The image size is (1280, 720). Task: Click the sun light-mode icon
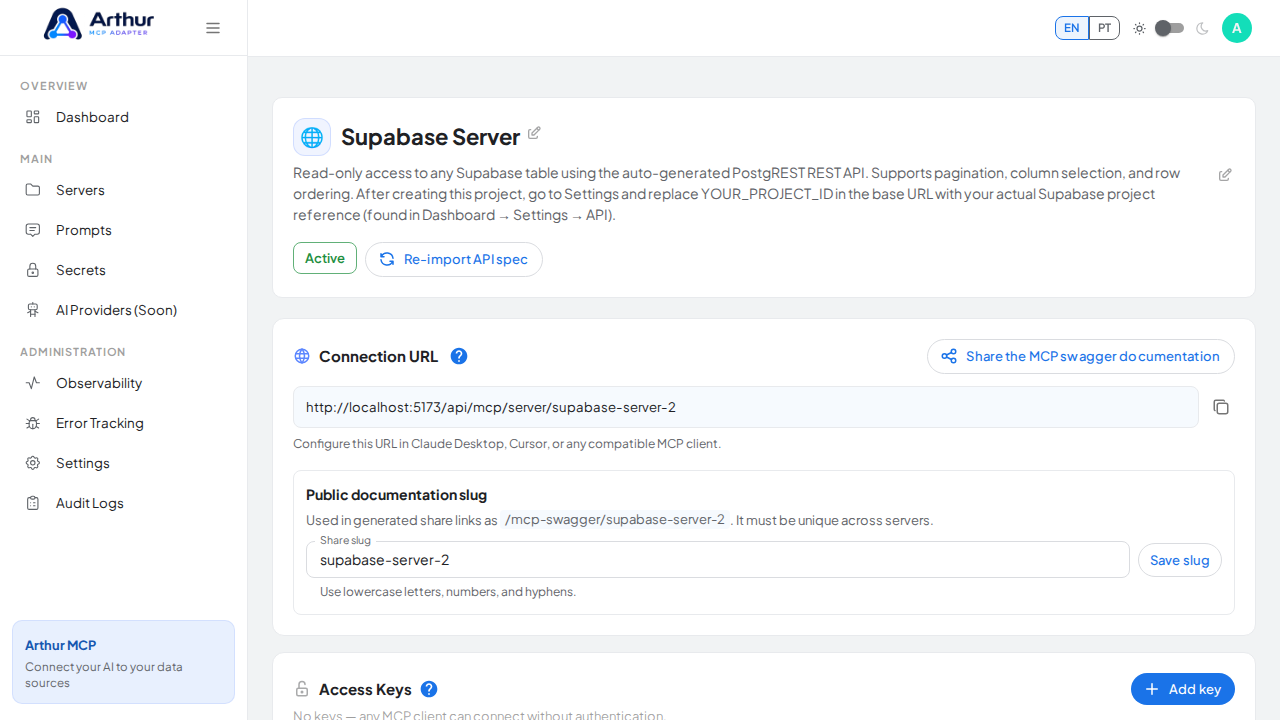click(x=1139, y=28)
